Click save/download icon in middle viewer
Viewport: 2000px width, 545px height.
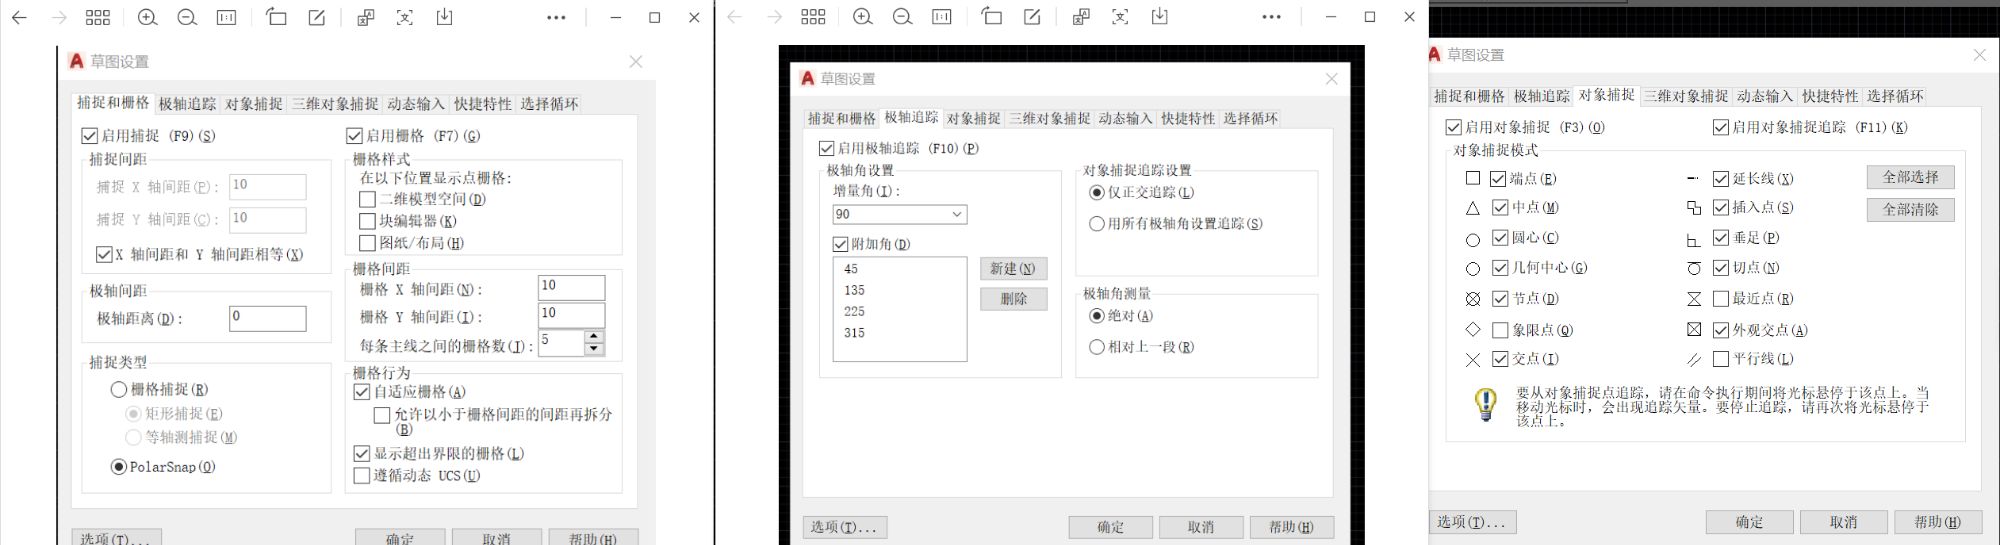point(1160,17)
